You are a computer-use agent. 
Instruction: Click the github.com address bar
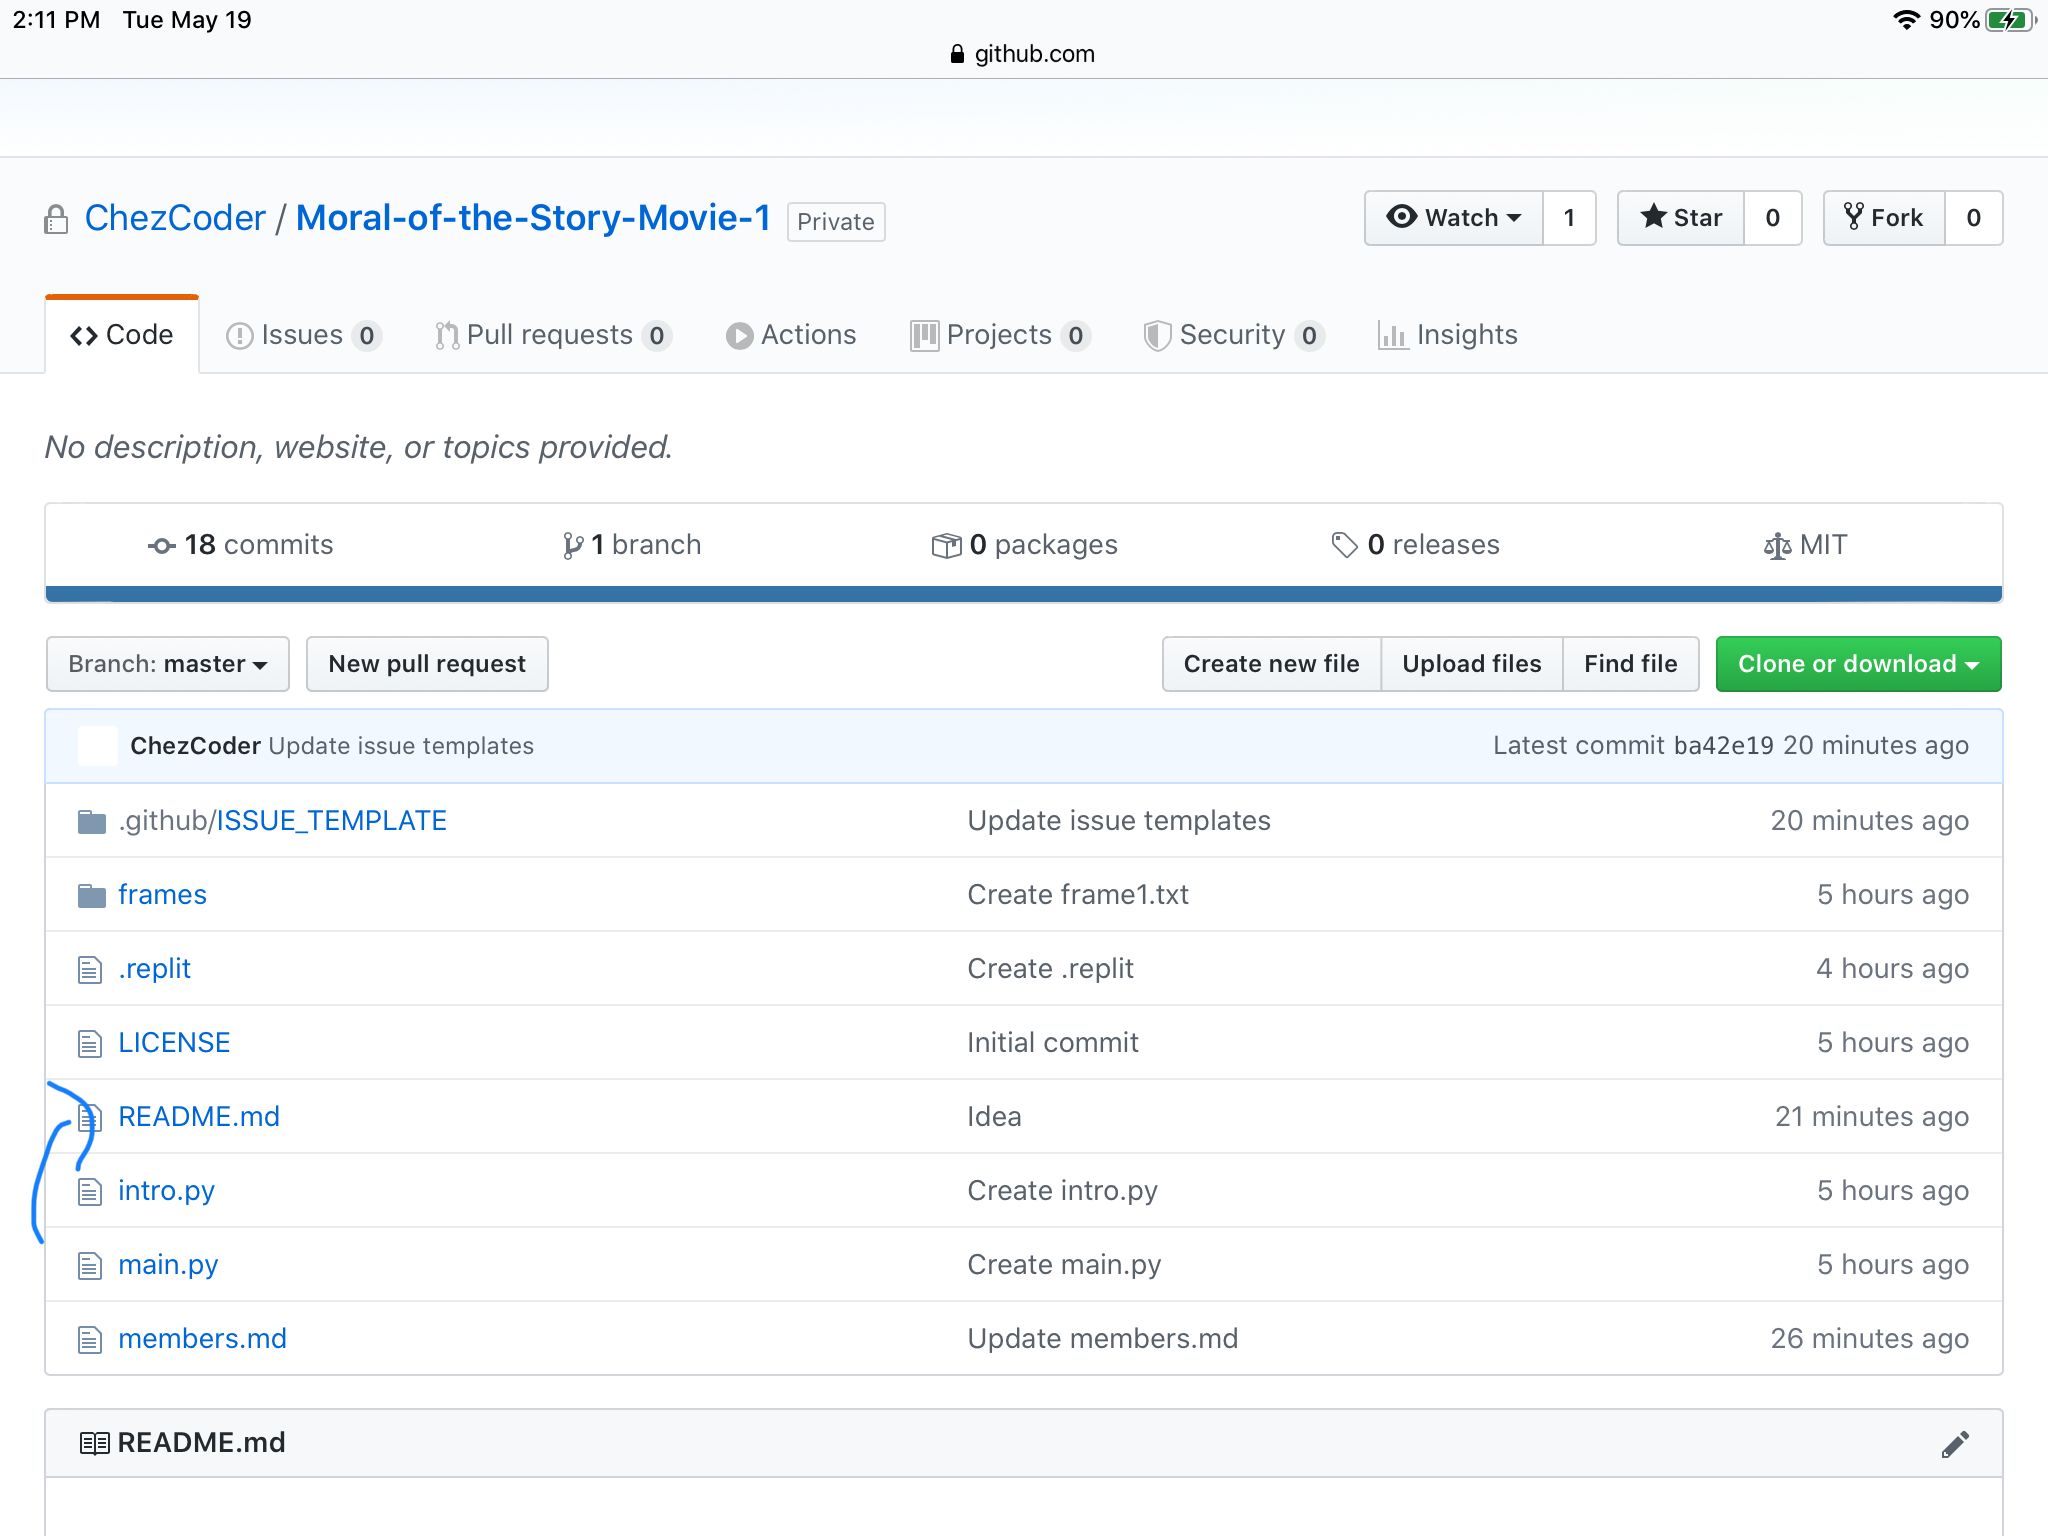tap(1024, 54)
